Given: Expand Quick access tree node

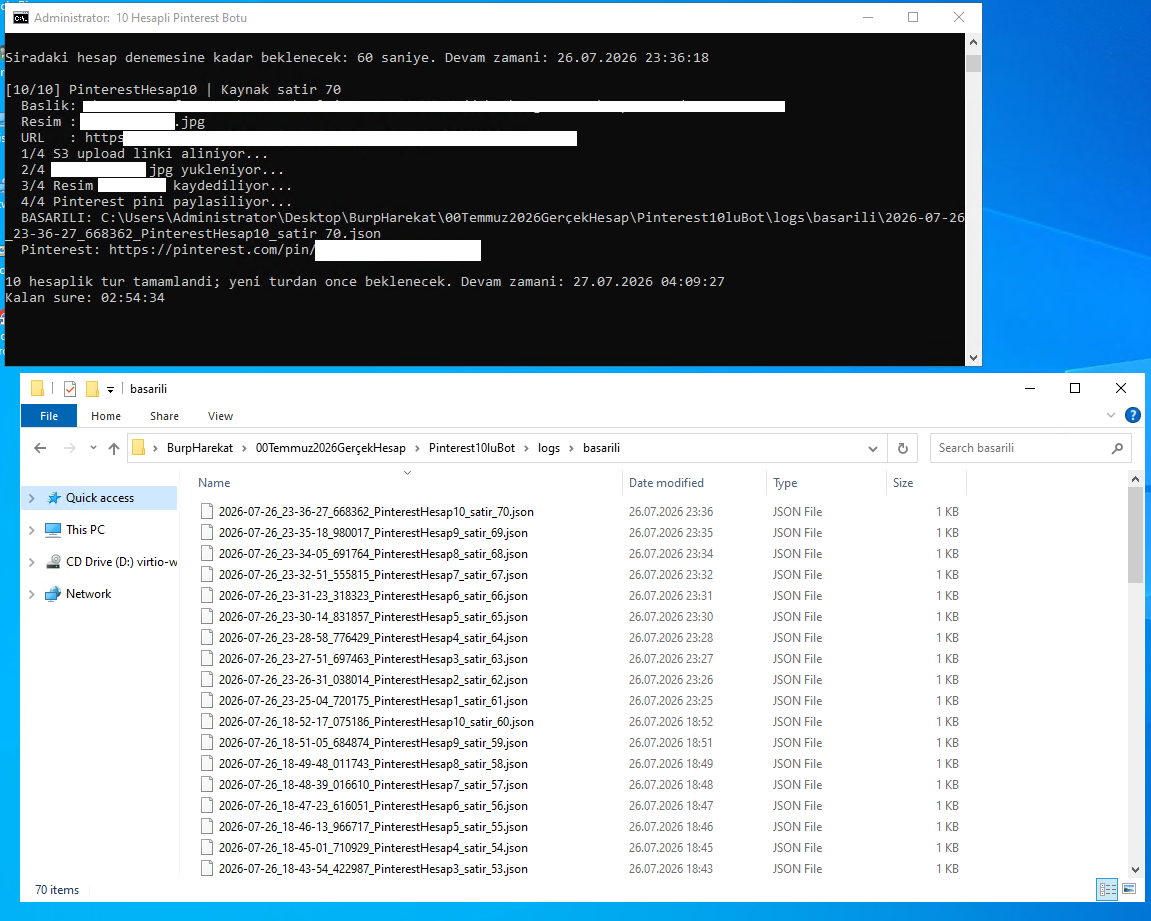Looking at the screenshot, I should pos(32,498).
